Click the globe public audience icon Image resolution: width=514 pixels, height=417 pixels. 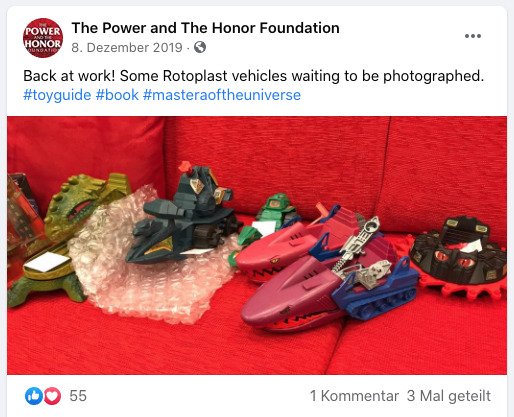point(200,47)
